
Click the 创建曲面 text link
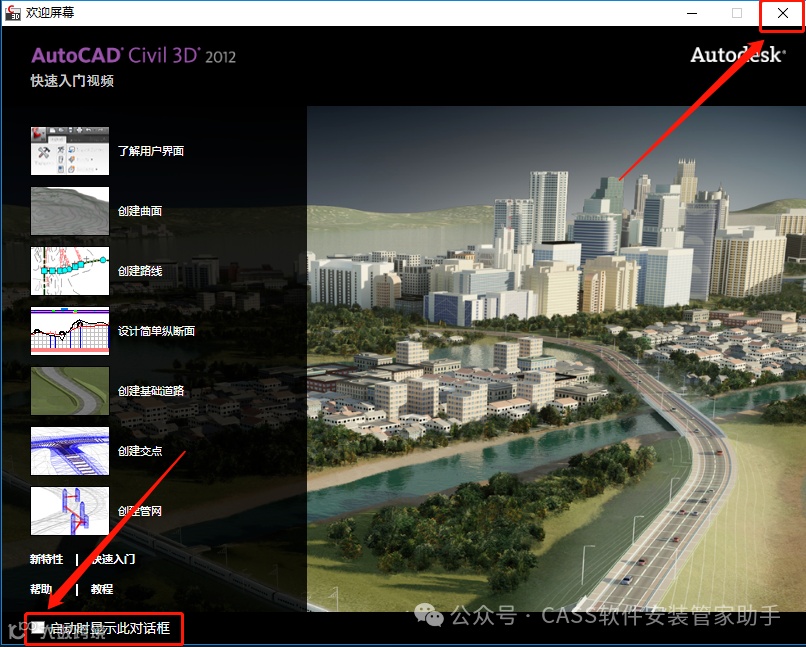pos(140,211)
